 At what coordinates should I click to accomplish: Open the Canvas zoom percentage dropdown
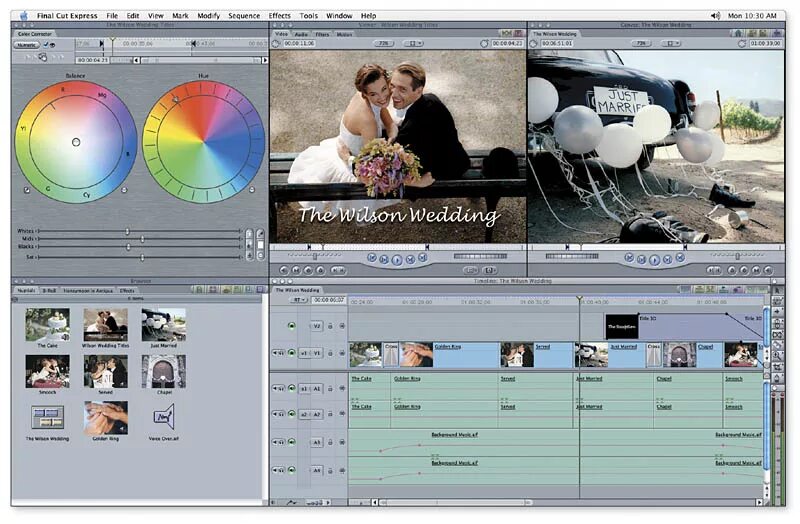click(641, 44)
